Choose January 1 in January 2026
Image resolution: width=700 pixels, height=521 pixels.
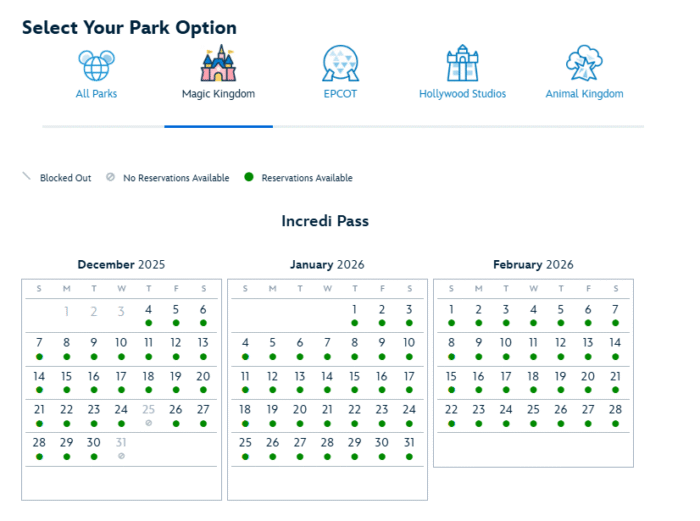click(x=355, y=310)
